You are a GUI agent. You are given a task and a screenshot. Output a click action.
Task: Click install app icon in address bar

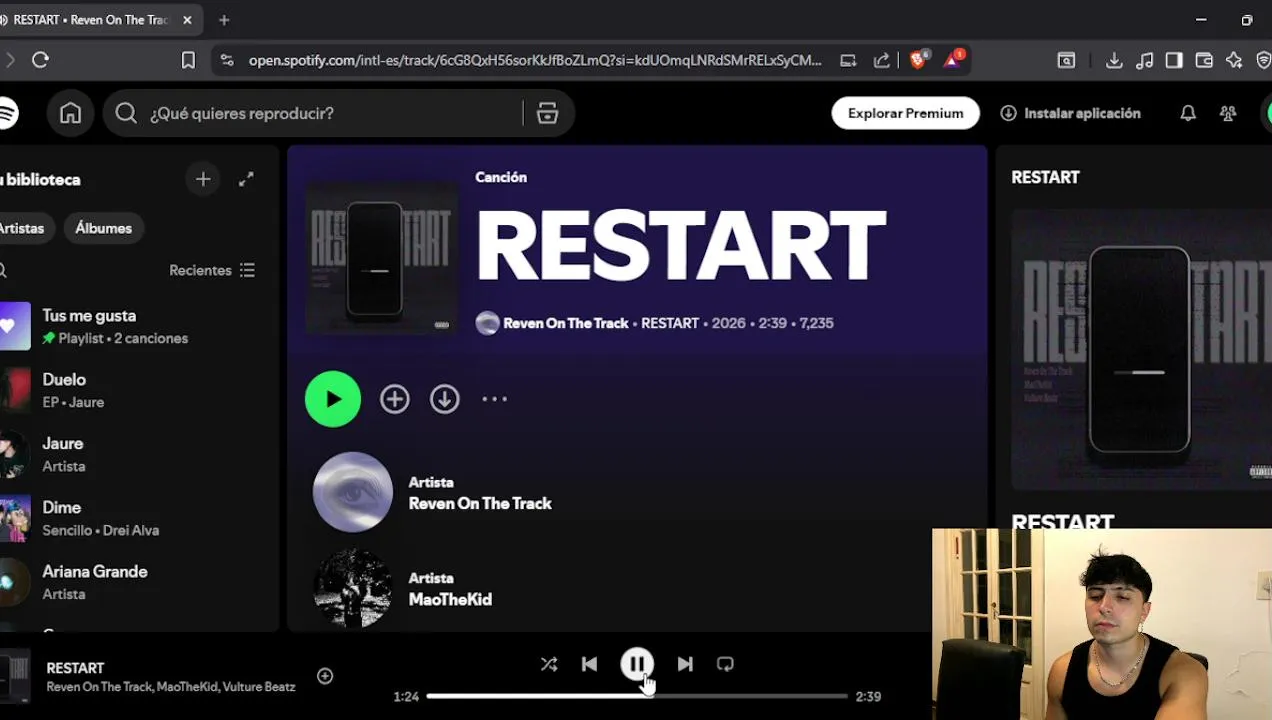(x=848, y=60)
